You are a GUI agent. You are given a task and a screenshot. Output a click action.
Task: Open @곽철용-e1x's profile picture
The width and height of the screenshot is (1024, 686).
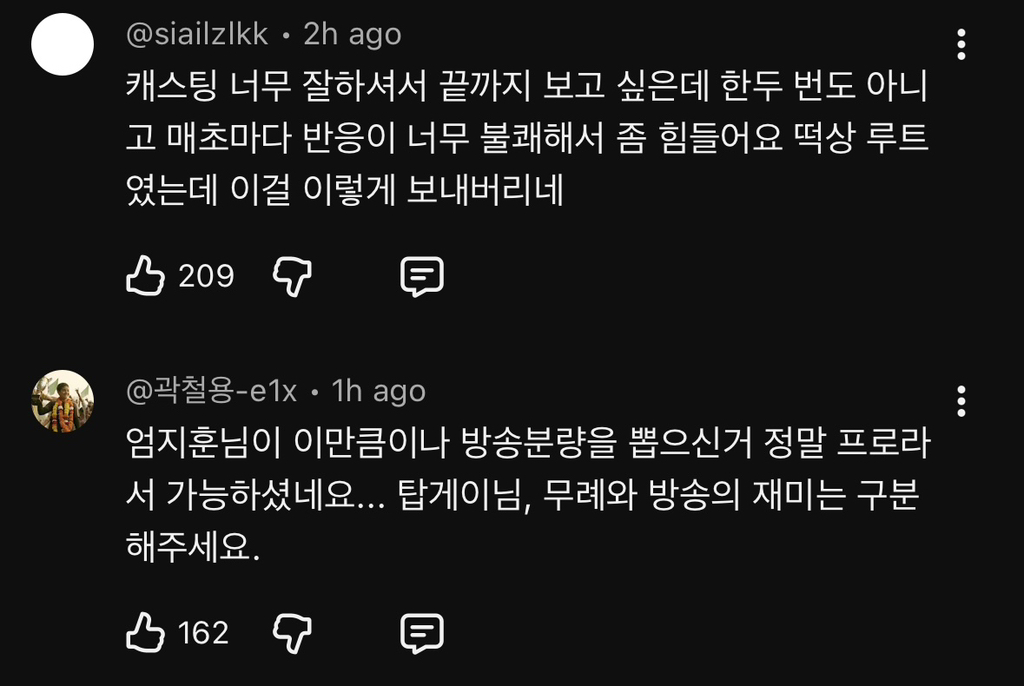[x=61, y=400]
